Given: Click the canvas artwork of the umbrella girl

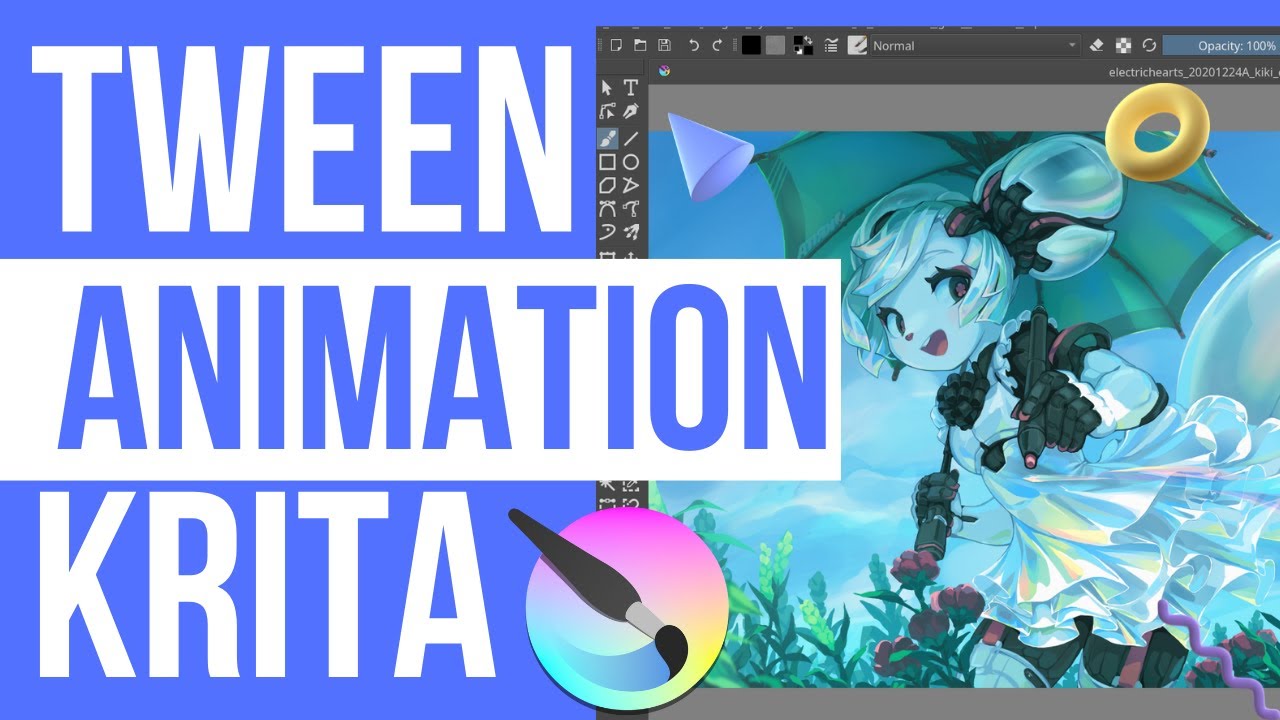Looking at the screenshot, I should point(965,410).
